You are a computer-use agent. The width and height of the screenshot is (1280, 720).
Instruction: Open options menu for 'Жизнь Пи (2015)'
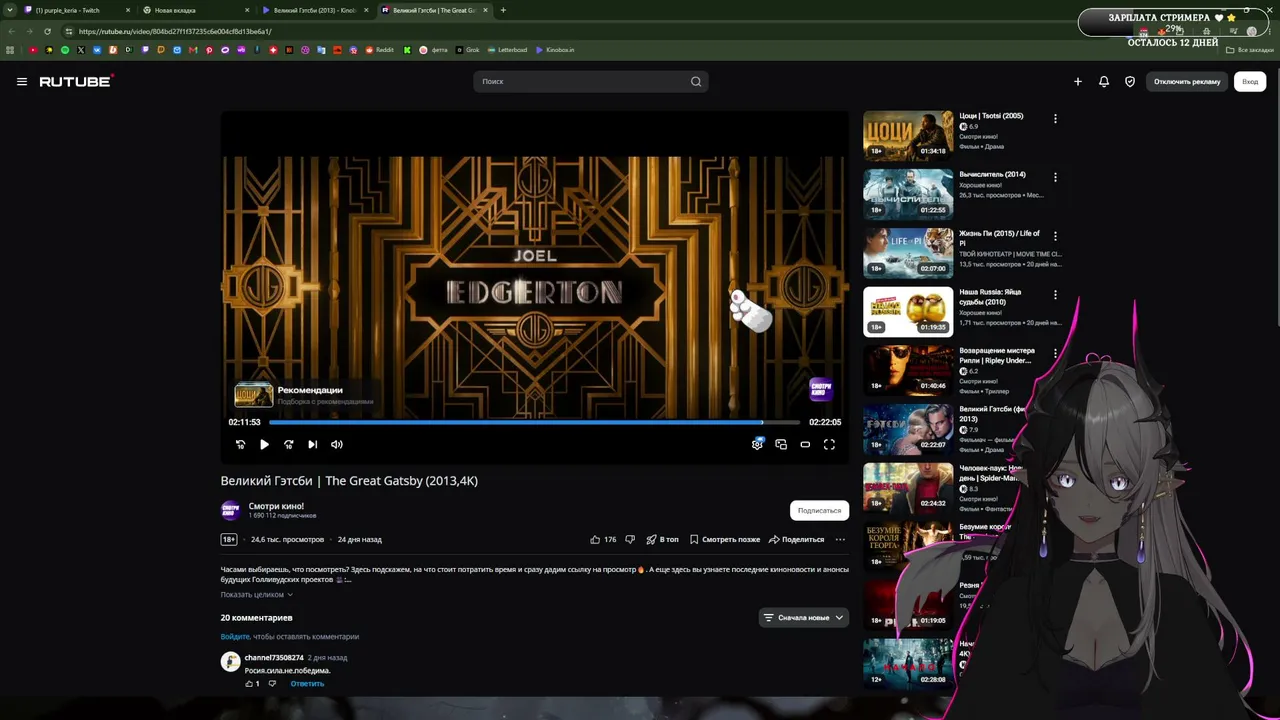tap(1055, 237)
